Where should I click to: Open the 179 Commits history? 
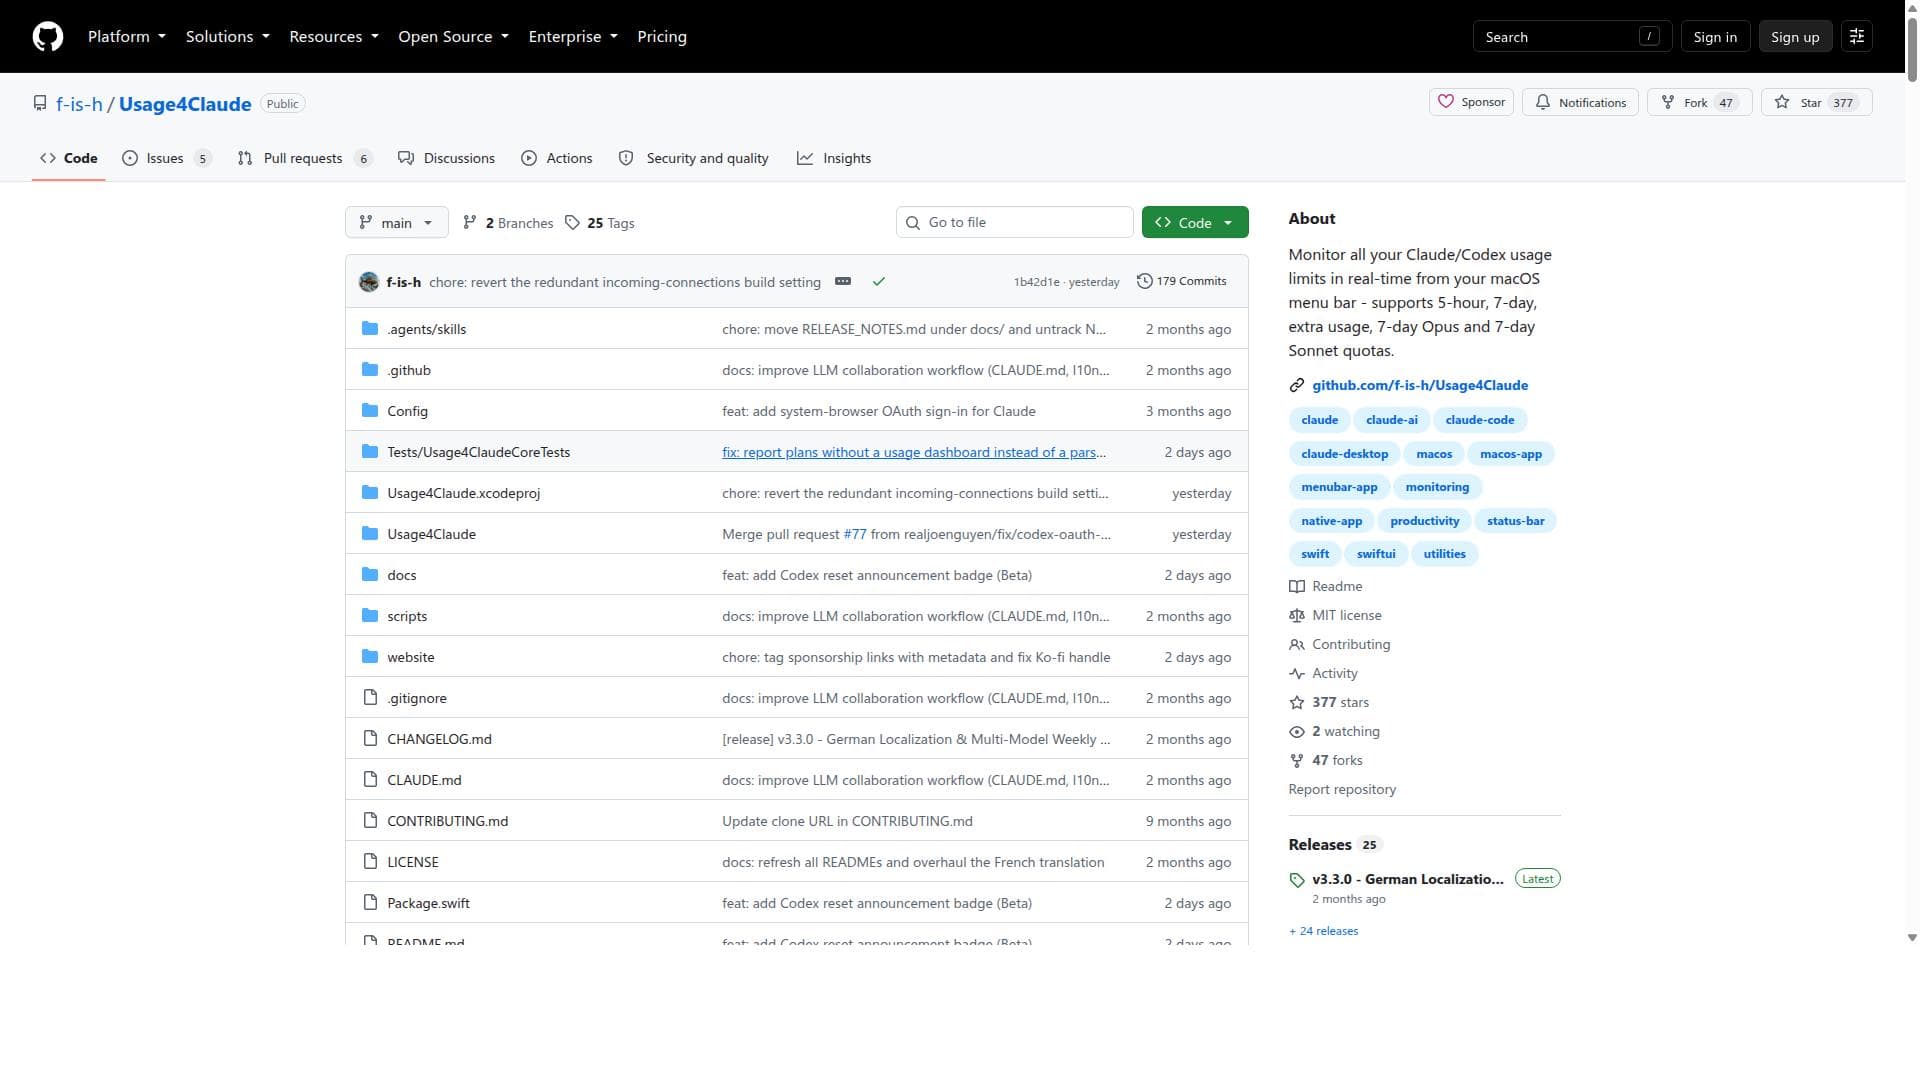pyautogui.click(x=1182, y=282)
